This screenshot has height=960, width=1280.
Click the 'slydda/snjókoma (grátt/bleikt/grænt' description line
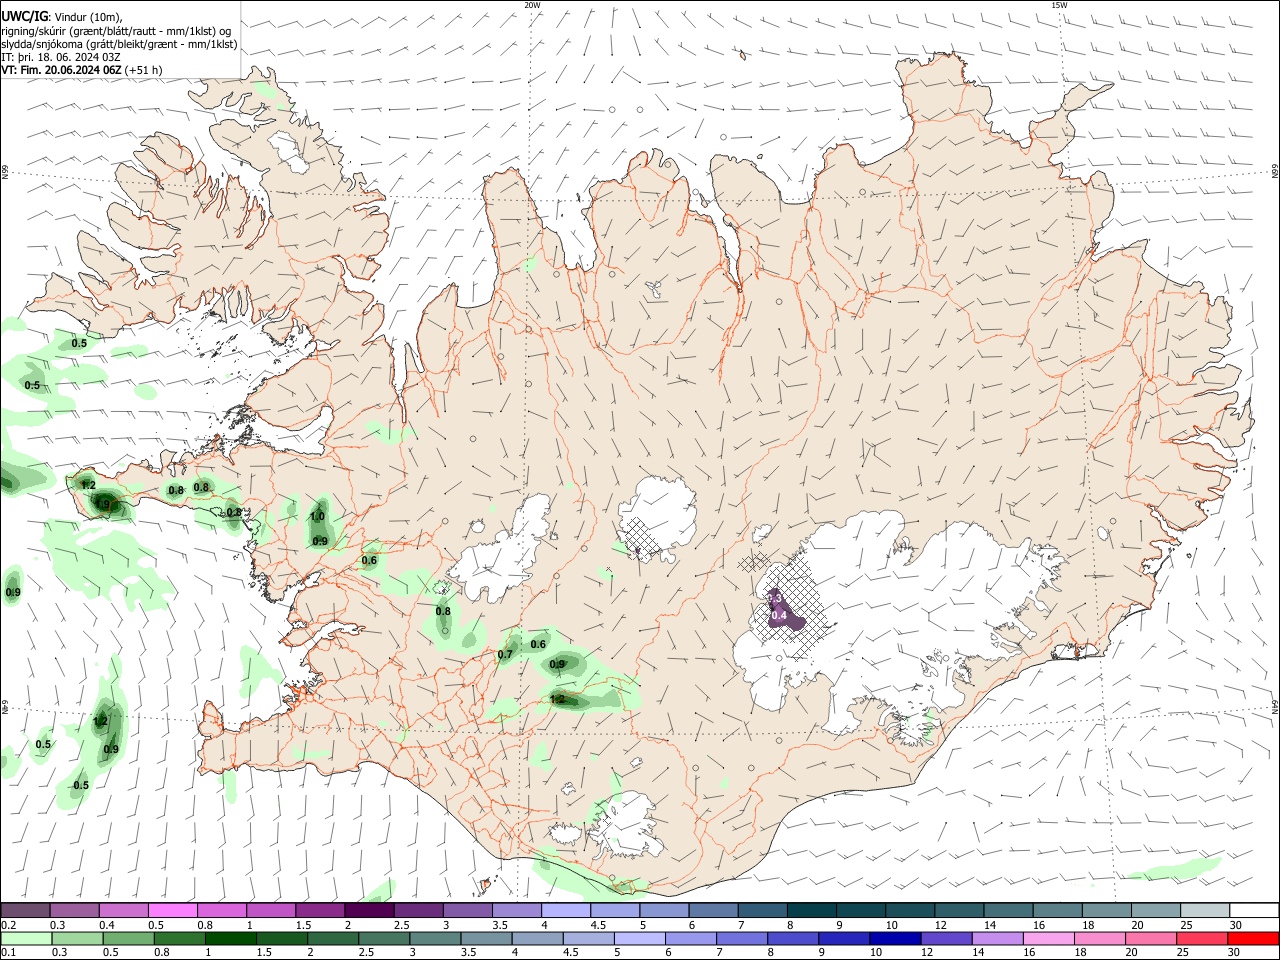click(119, 44)
